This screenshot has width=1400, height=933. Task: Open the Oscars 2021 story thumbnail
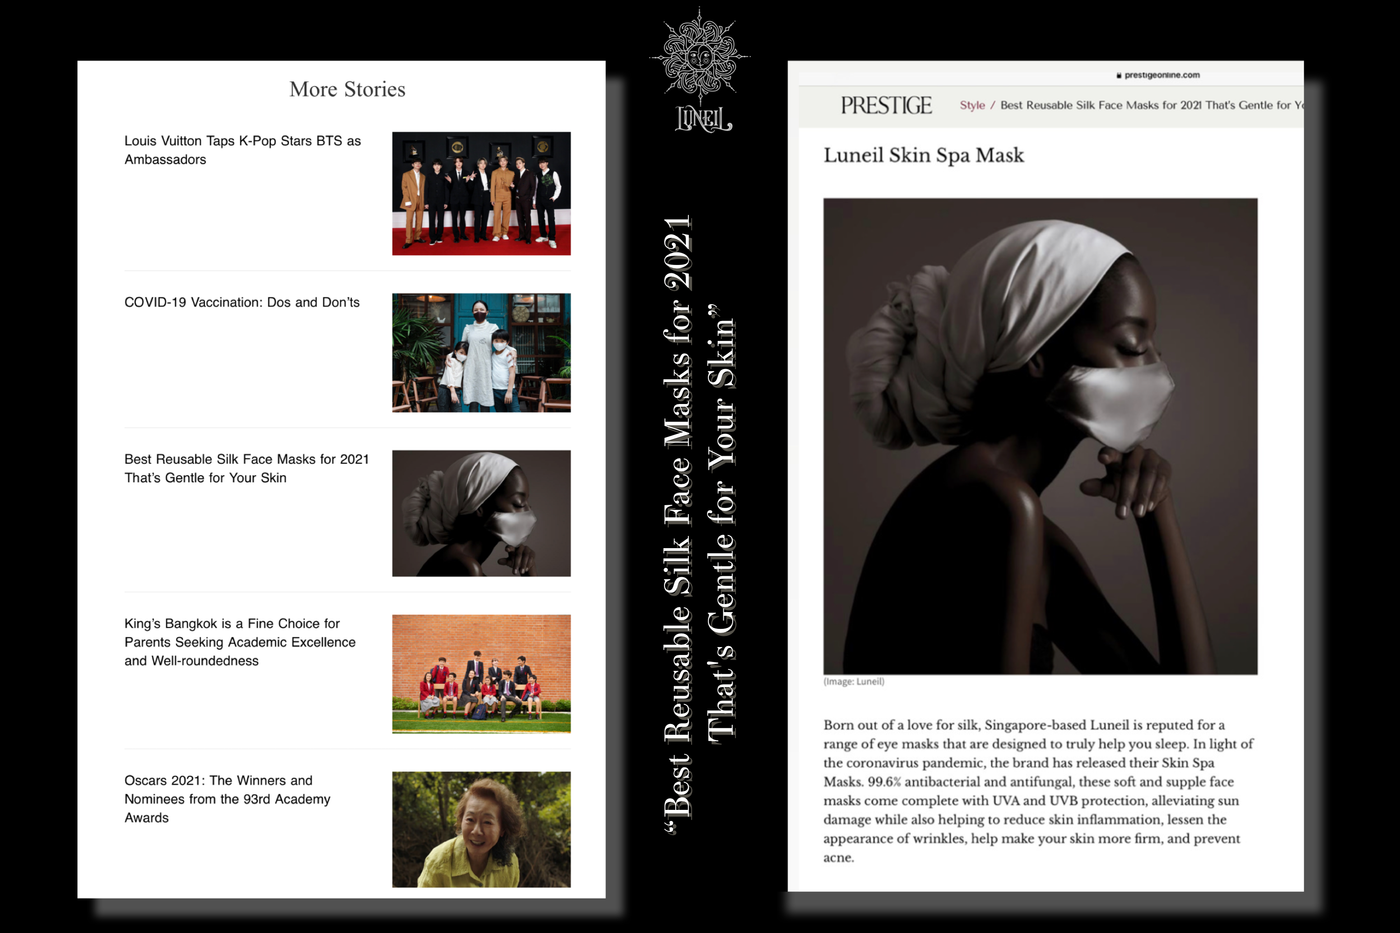pos(481,829)
